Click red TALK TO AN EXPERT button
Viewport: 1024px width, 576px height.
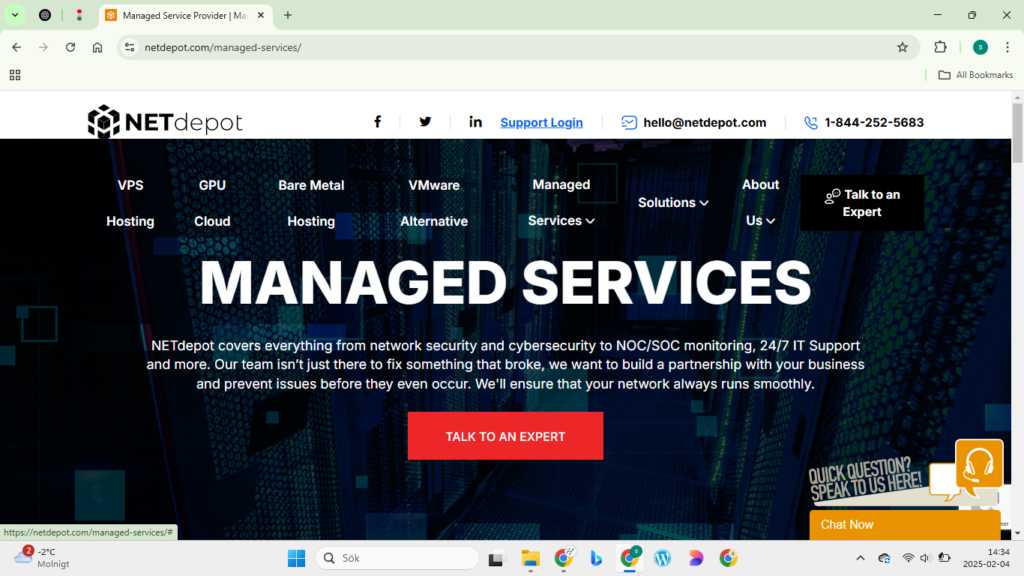point(505,436)
